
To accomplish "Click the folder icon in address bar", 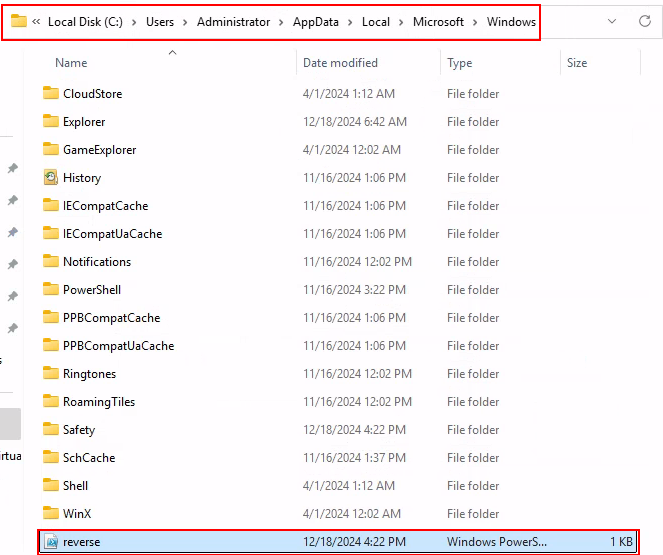I will click(x=19, y=21).
